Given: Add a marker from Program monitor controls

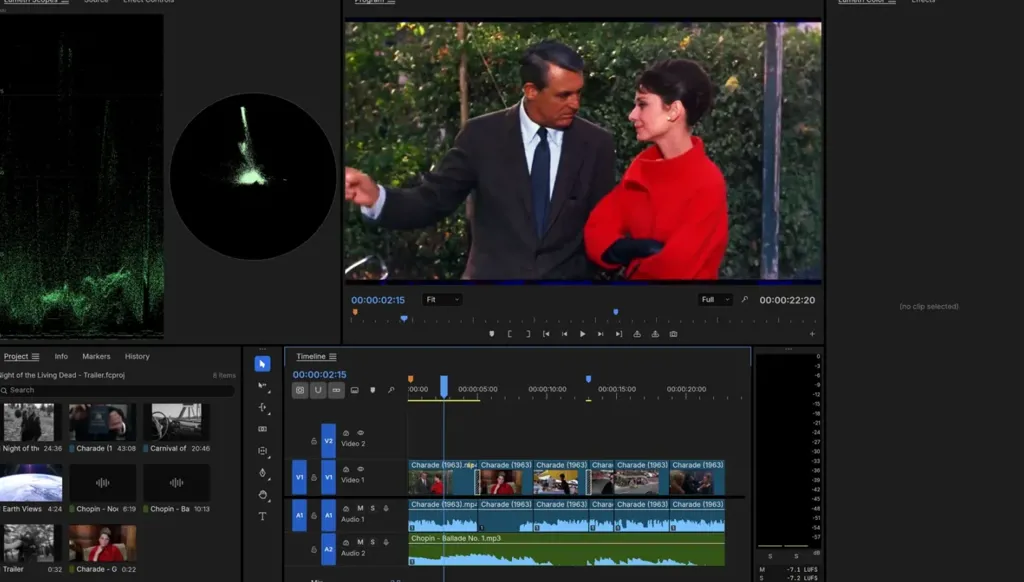Looking at the screenshot, I should coord(492,334).
